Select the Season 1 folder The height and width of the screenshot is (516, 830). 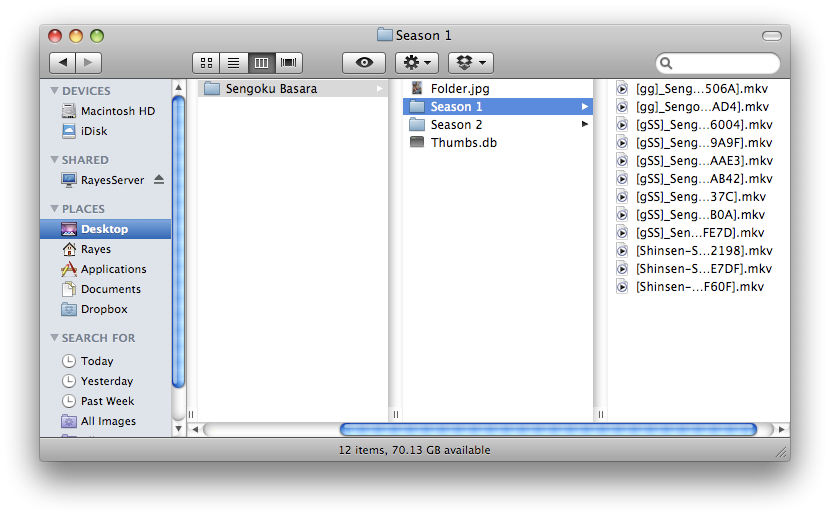[498, 106]
